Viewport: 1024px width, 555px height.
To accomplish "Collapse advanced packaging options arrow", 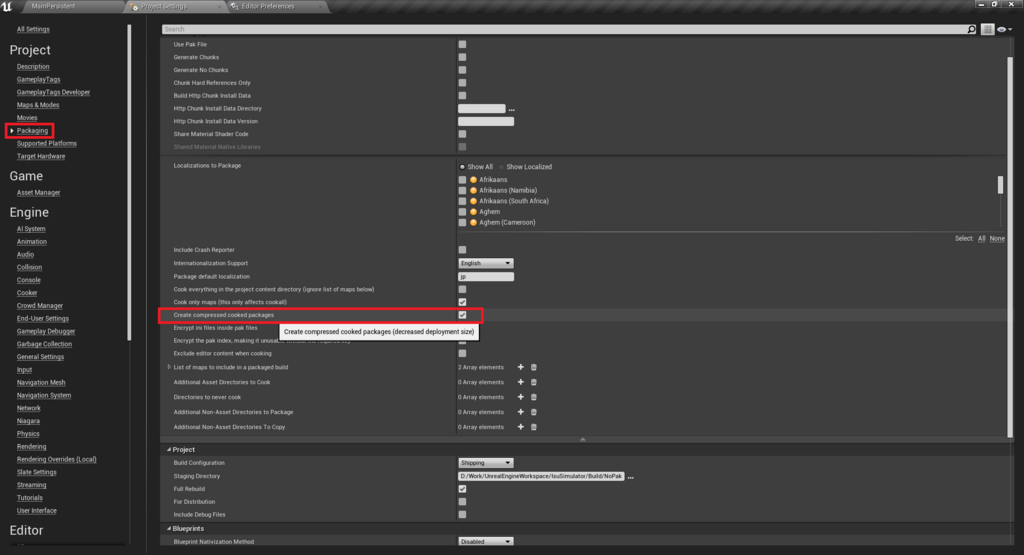I will tap(583, 439).
